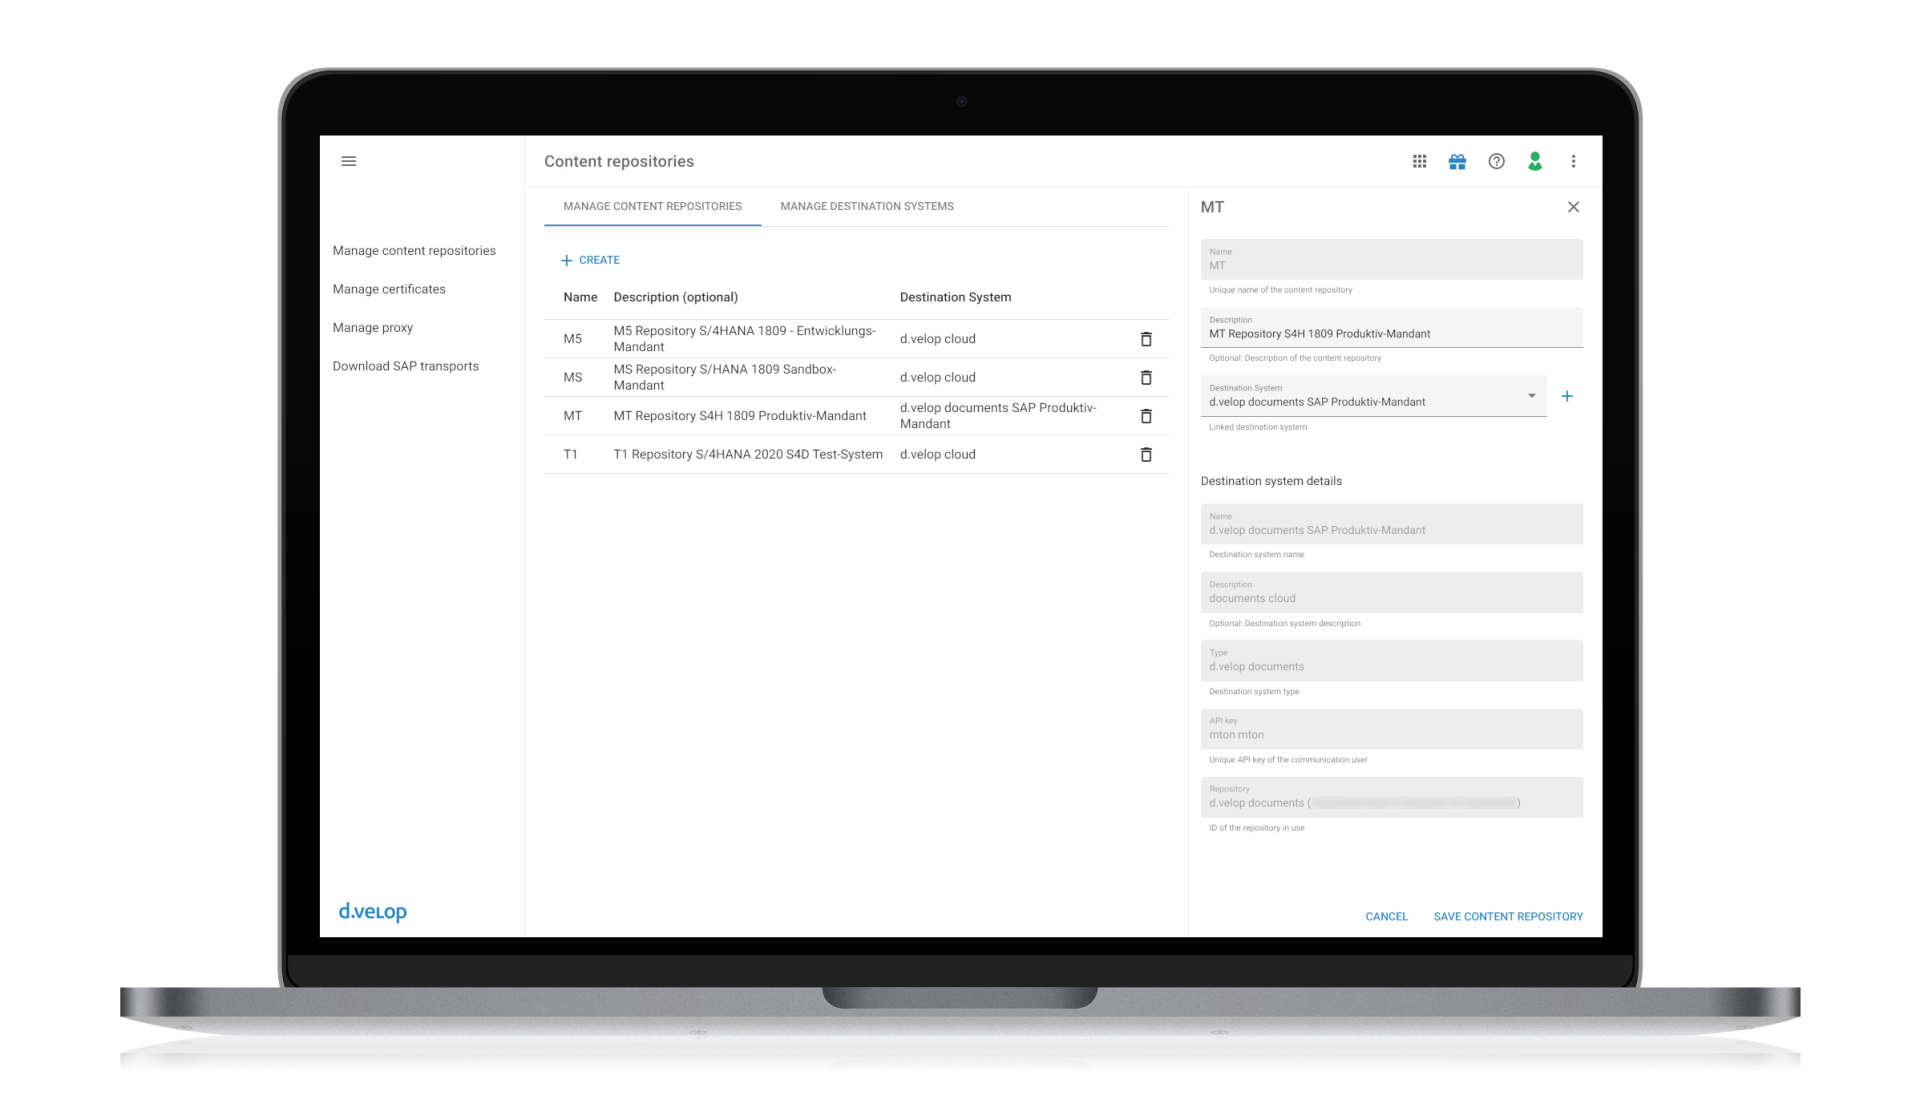Click the d.velop logo
Viewport: 1920px width, 1104px height.
pos(372,911)
